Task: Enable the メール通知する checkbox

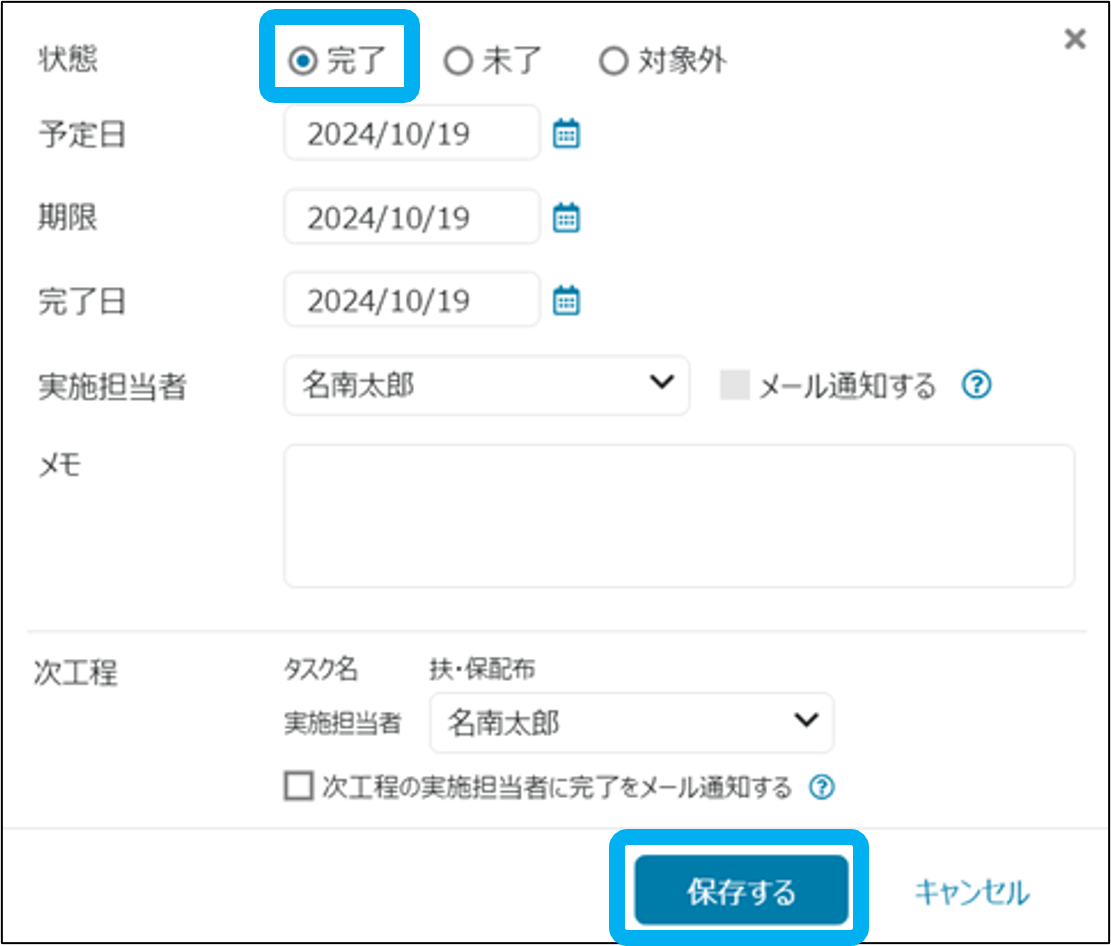Action: (x=735, y=386)
